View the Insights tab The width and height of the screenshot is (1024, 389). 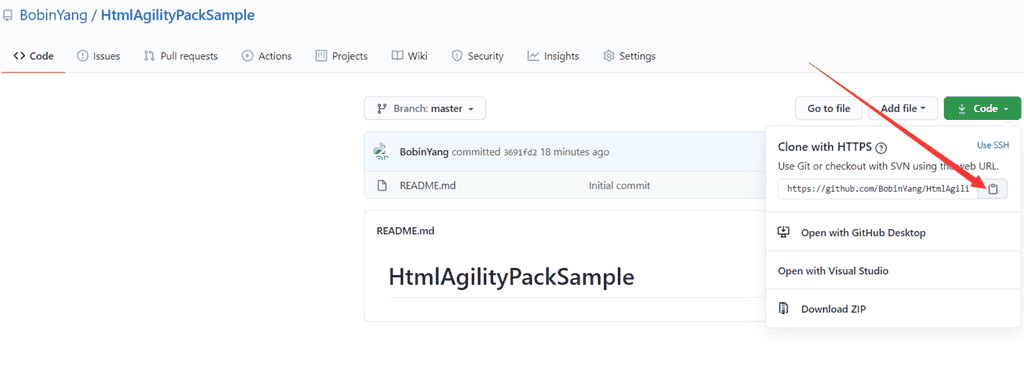click(553, 56)
